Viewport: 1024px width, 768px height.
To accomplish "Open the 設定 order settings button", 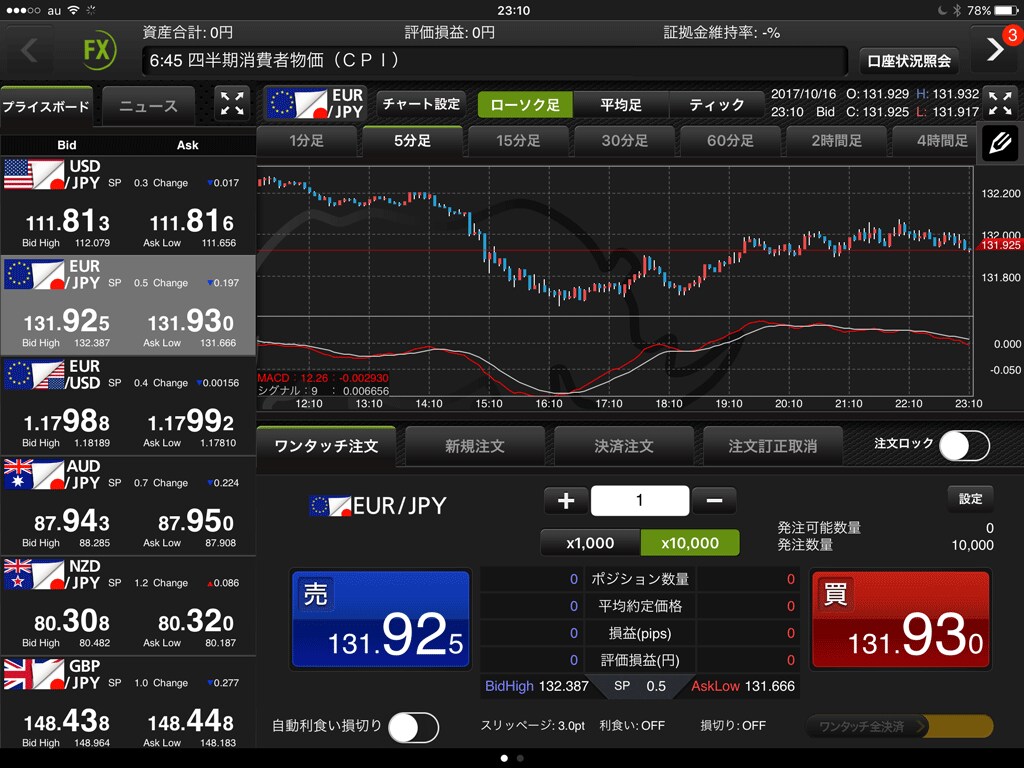I will click(x=970, y=499).
